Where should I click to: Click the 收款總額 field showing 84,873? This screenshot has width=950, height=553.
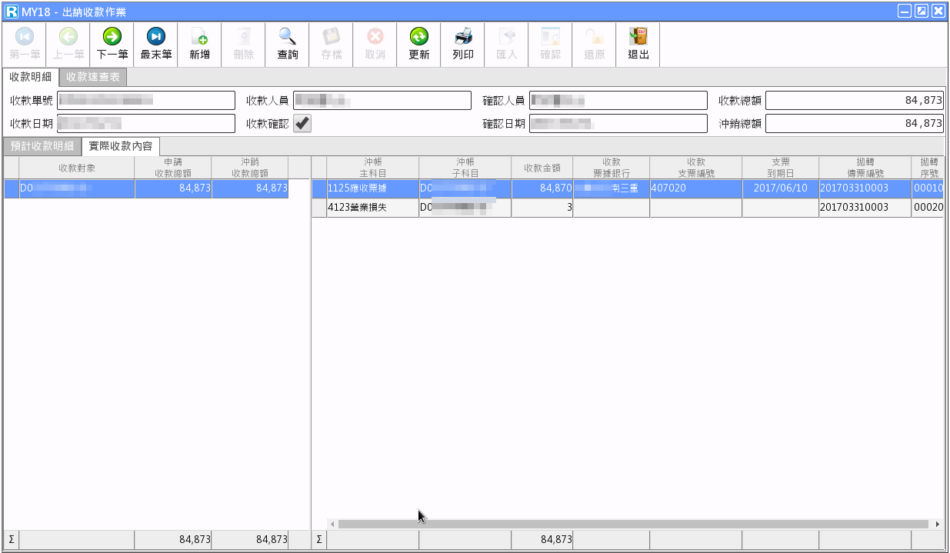click(x=854, y=100)
